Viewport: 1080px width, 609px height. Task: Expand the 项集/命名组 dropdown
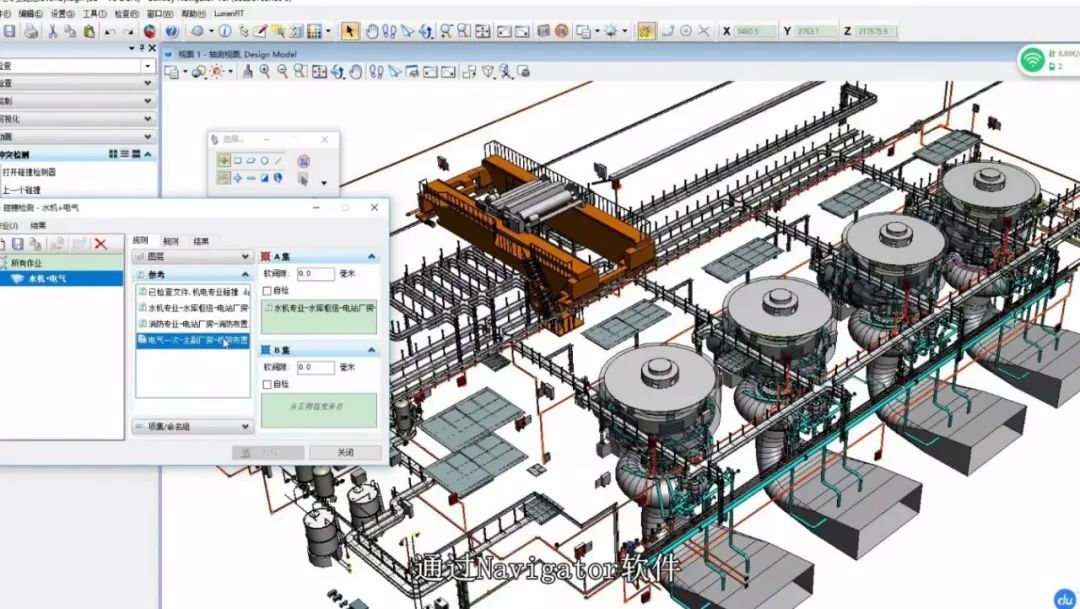pyautogui.click(x=243, y=426)
